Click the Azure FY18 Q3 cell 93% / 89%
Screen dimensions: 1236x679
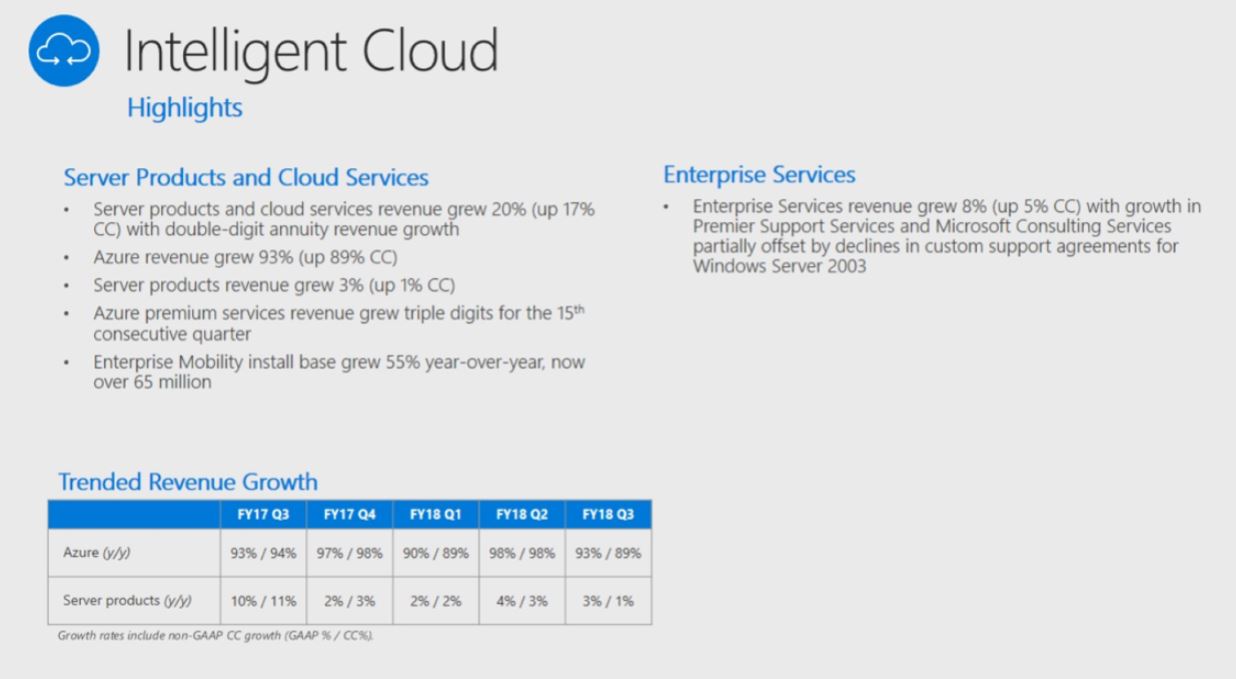[608, 553]
